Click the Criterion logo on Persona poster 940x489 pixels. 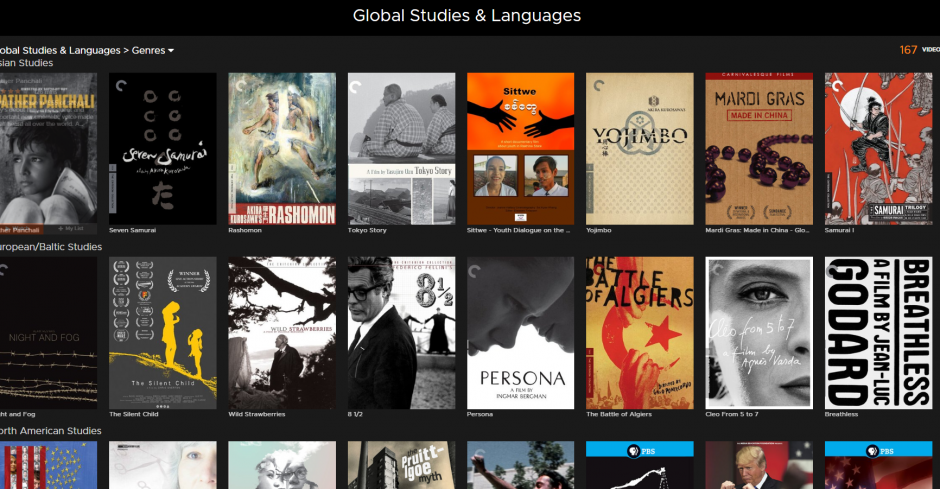click(x=476, y=272)
